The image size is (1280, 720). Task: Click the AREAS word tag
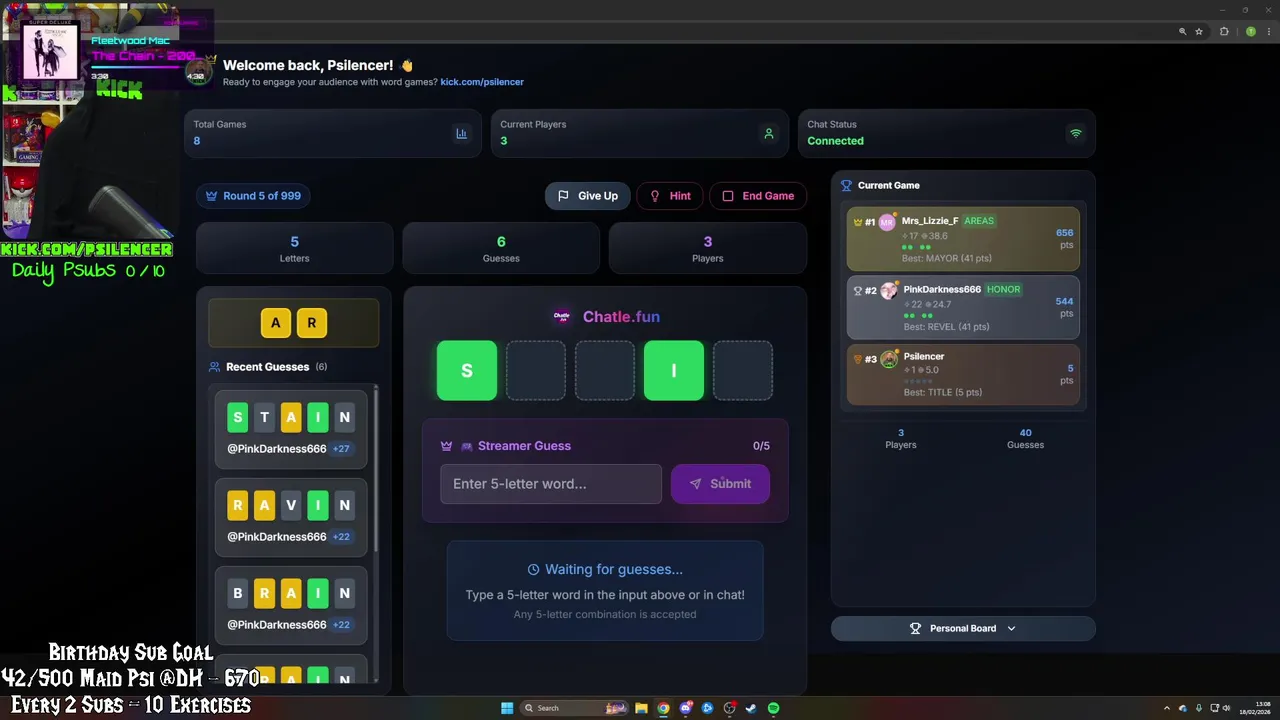point(979,221)
